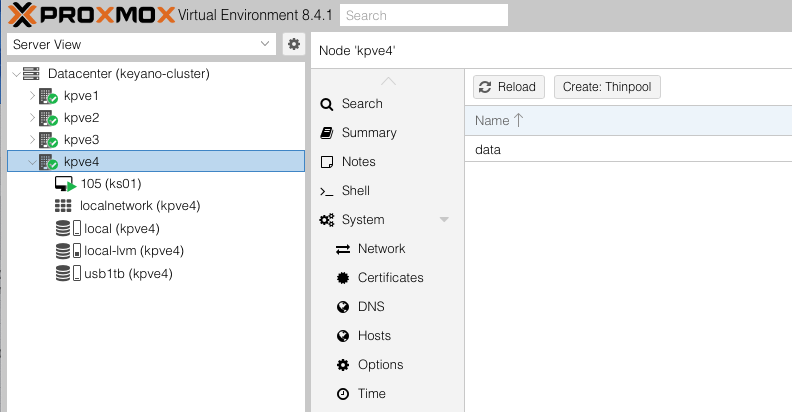Screen dimensions: 792x412
Task: Select local (kpve4) storage
Action: tap(122, 229)
